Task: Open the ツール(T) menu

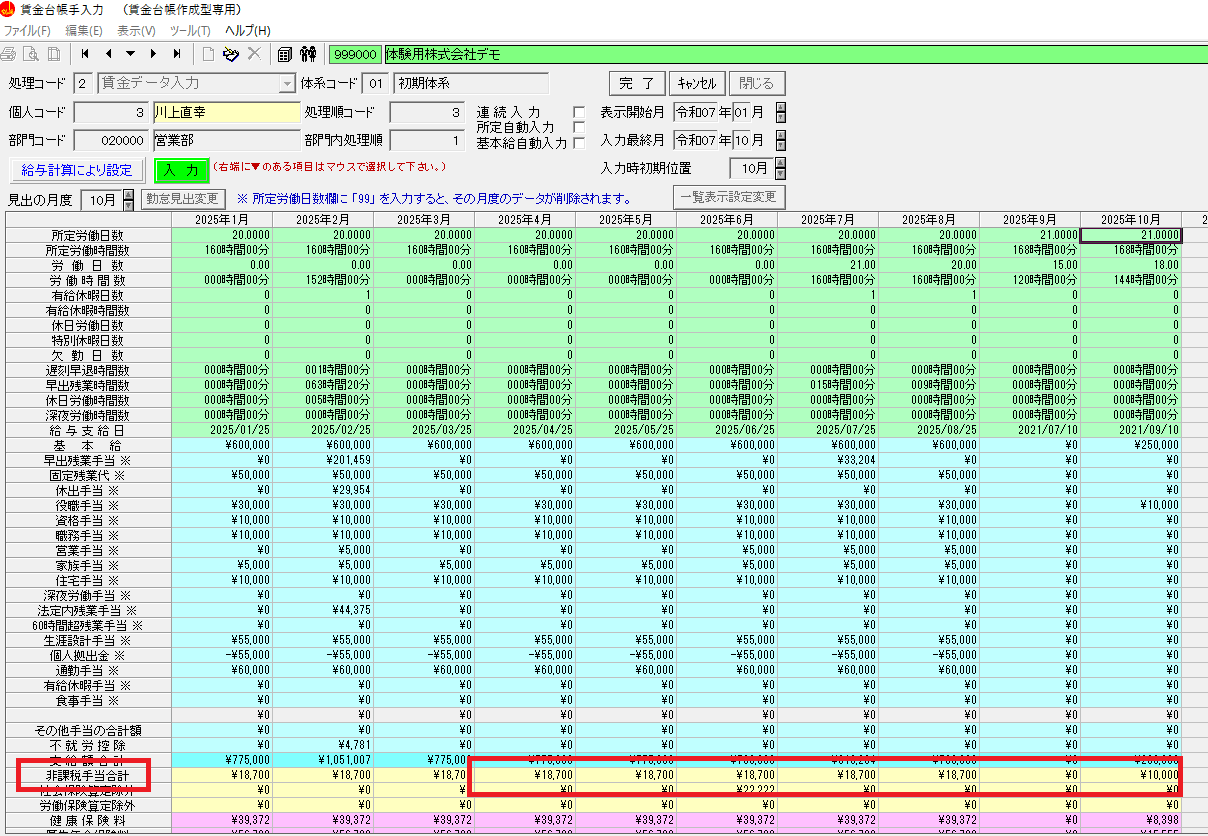Action: [190, 31]
